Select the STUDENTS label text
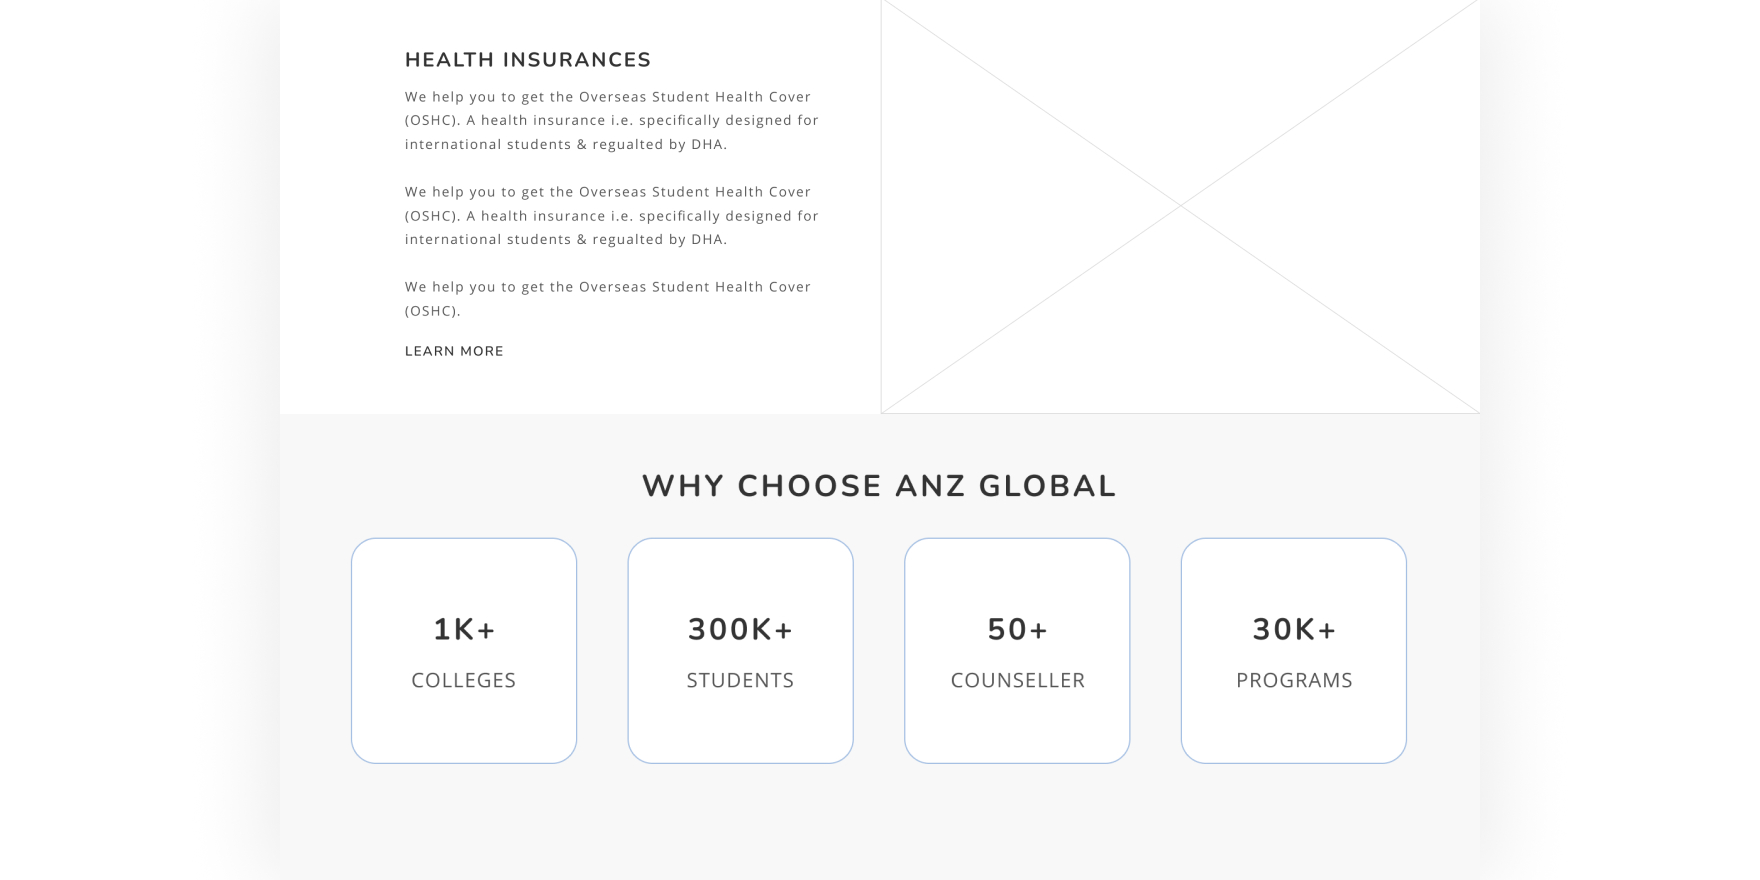 tap(740, 680)
